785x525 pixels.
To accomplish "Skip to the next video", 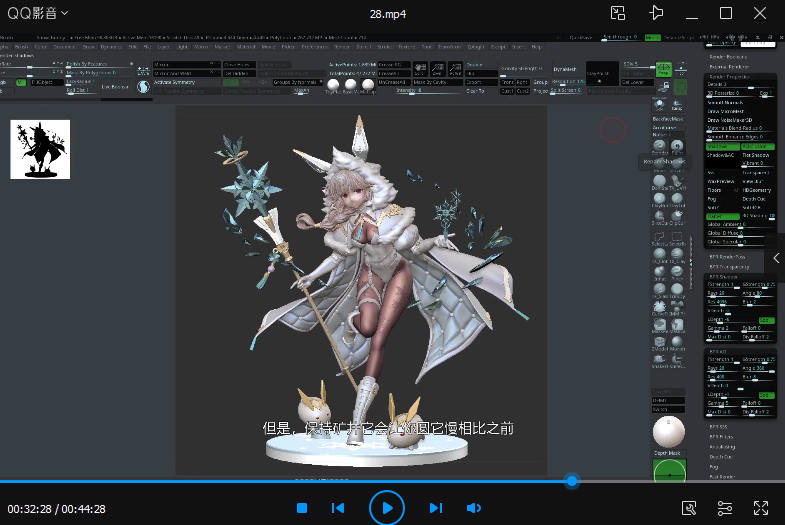I will click(x=436, y=508).
